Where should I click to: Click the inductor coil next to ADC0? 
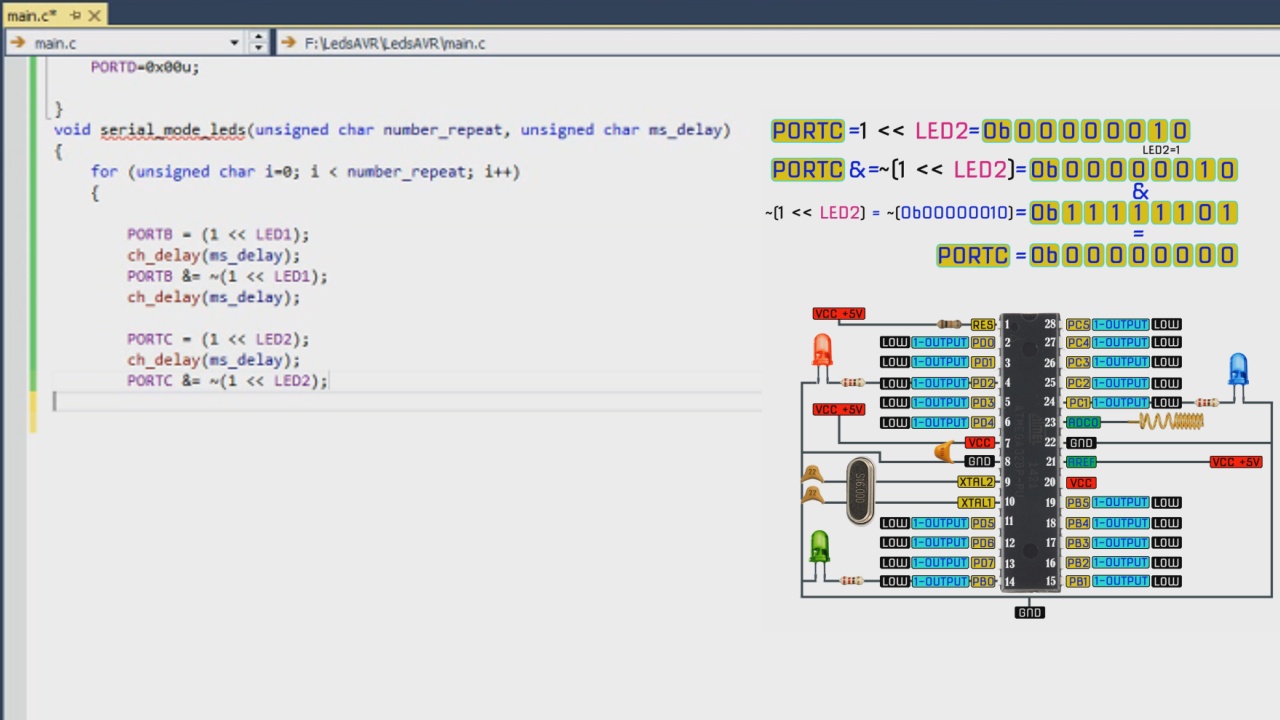click(1170, 422)
